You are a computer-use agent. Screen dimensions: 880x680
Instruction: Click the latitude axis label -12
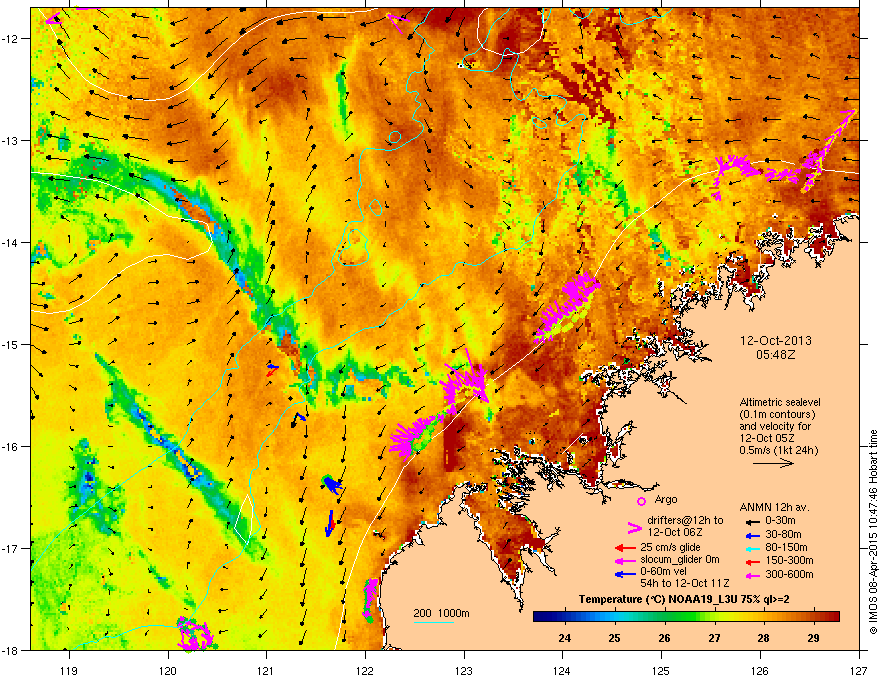pyautogui.click(x=10, y=39)
